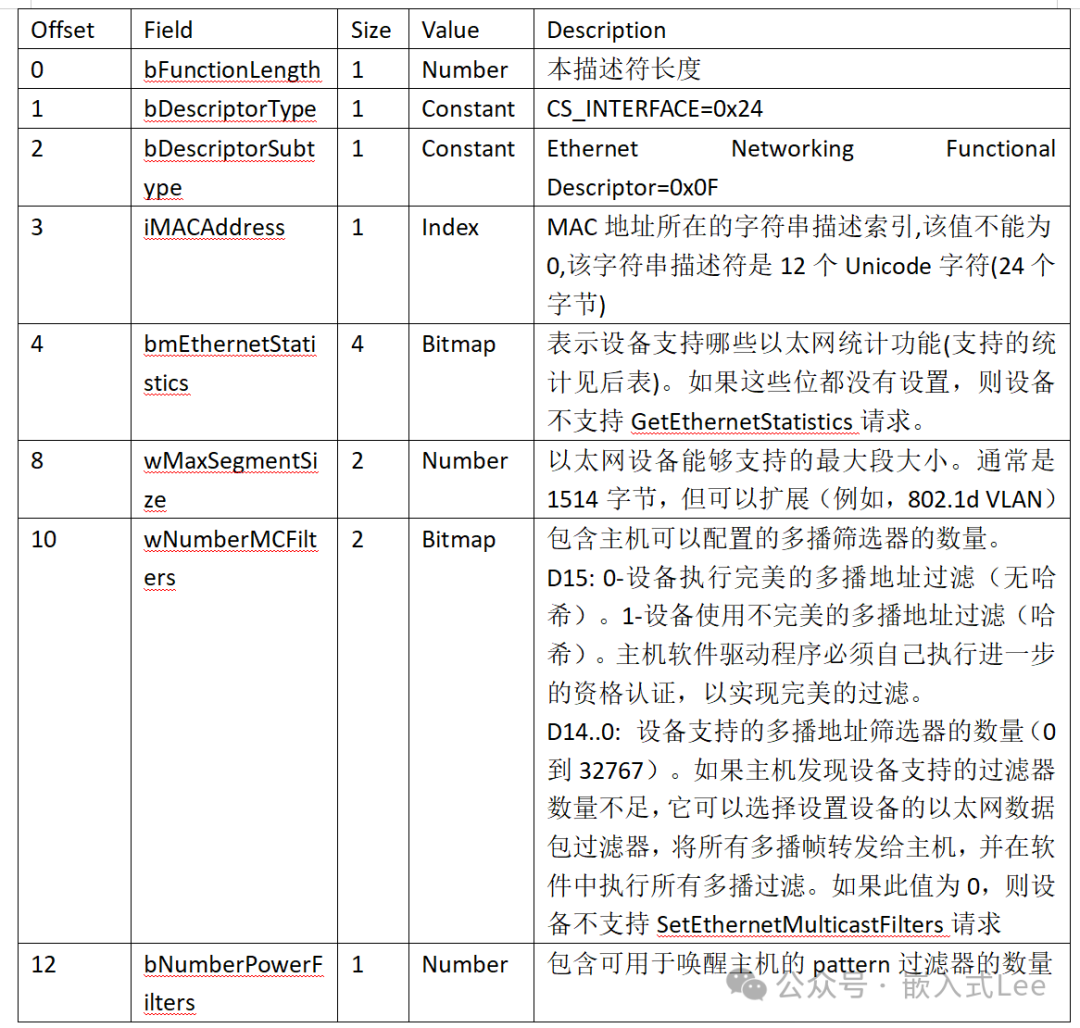The height and width of the screenshot is (1028, 1080).
Task: Click the CS_INTERFACE=0x24 description
Action: pyautogui.click(x=654, y=109)
